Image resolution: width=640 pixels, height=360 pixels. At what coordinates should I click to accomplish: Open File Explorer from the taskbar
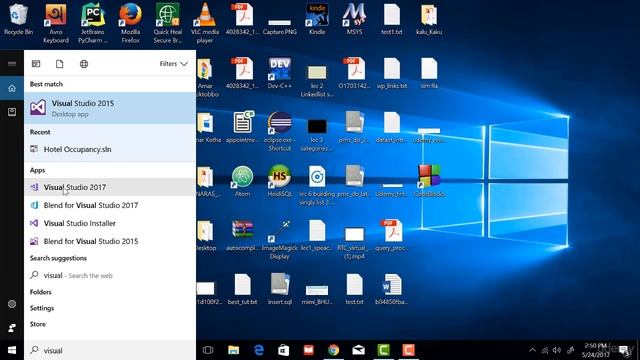[x=233, y=350]
